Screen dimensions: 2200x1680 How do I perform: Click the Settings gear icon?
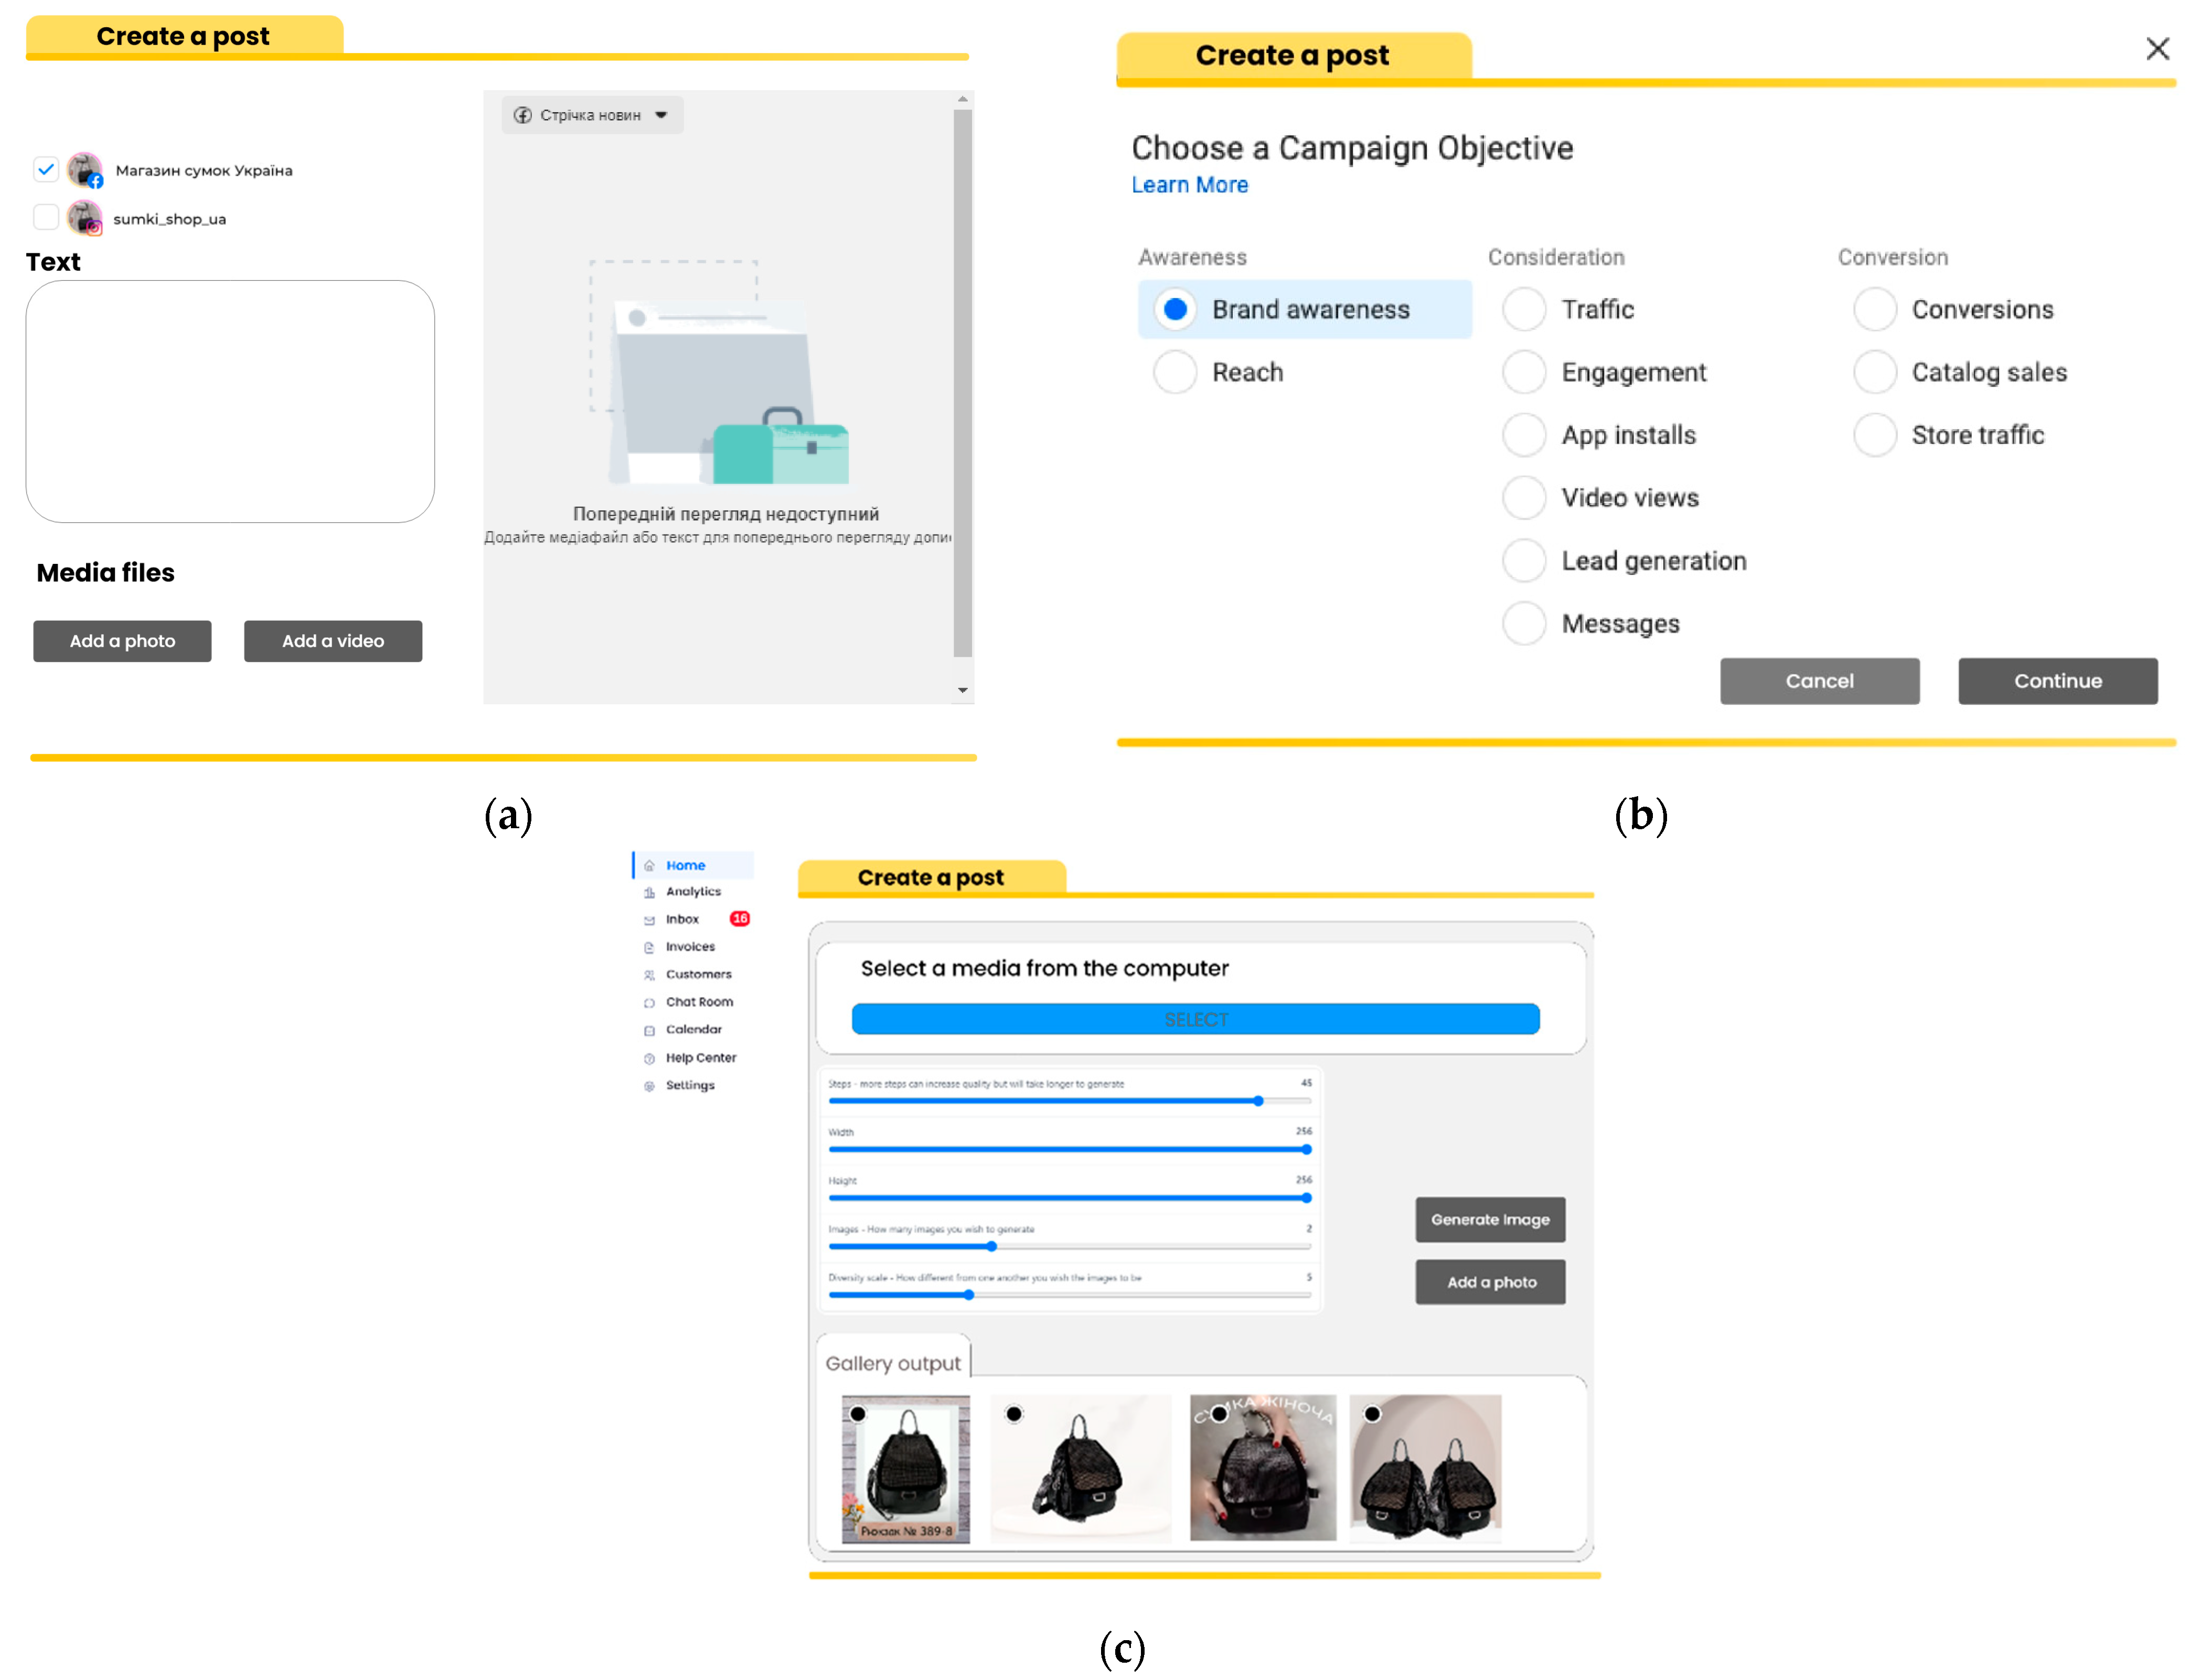pyautogui.click(x=649, y=1086)
